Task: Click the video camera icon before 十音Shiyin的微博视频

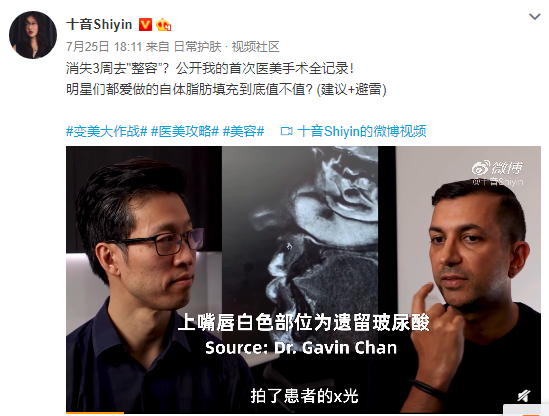Action: (286, 131)
